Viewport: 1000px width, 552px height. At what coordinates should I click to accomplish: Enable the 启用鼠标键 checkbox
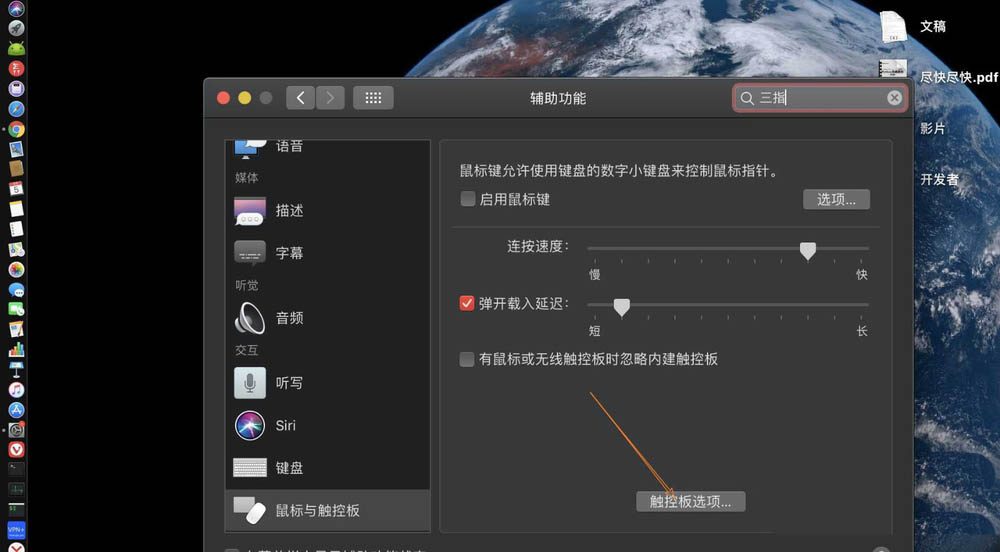[467, 199]
